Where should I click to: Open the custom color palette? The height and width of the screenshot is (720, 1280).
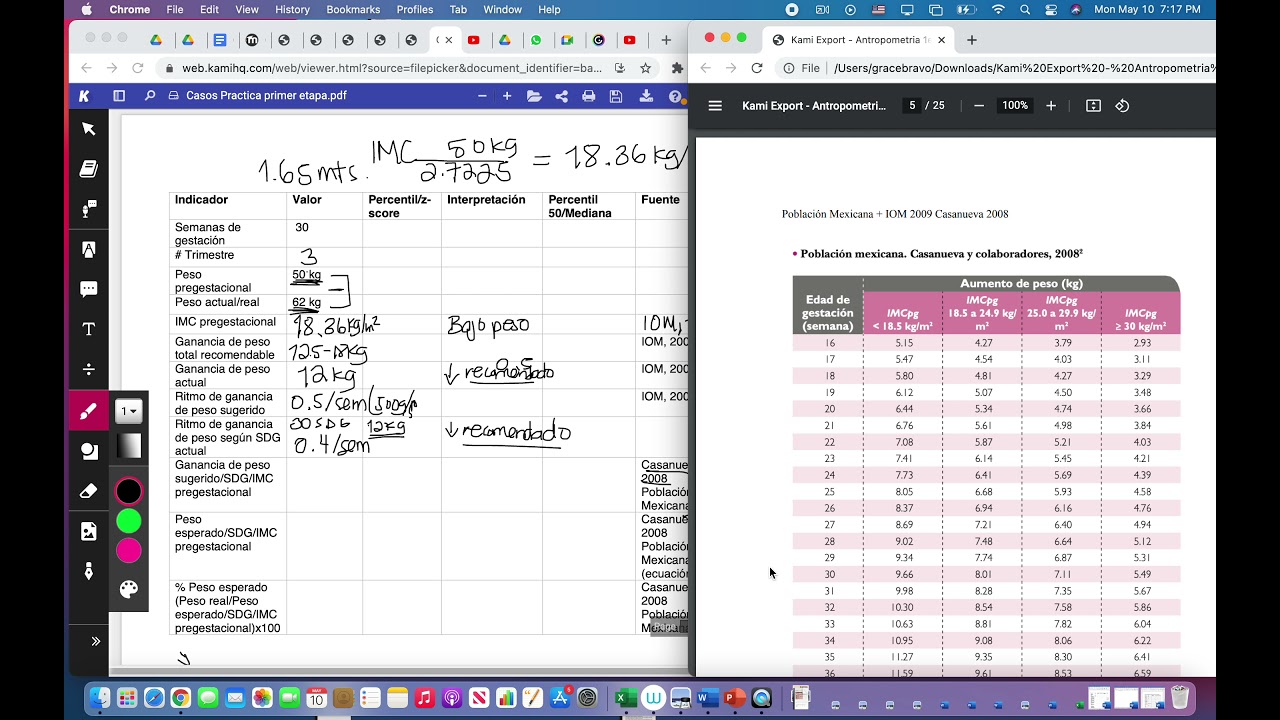click(x=129, y=589)
